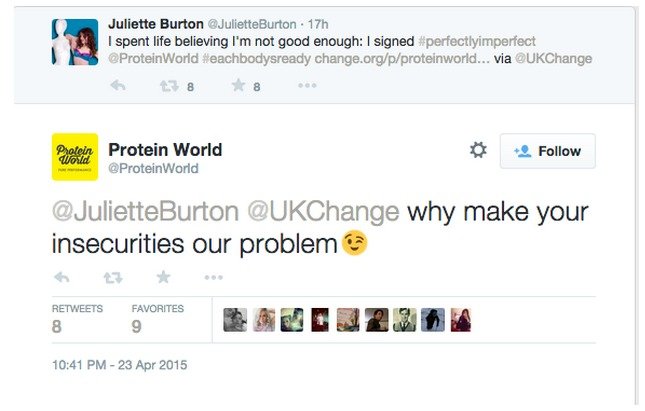Screen dimensions: 645x411
Task: Favorite the Protein World tweet
Action: click(163, 277)
